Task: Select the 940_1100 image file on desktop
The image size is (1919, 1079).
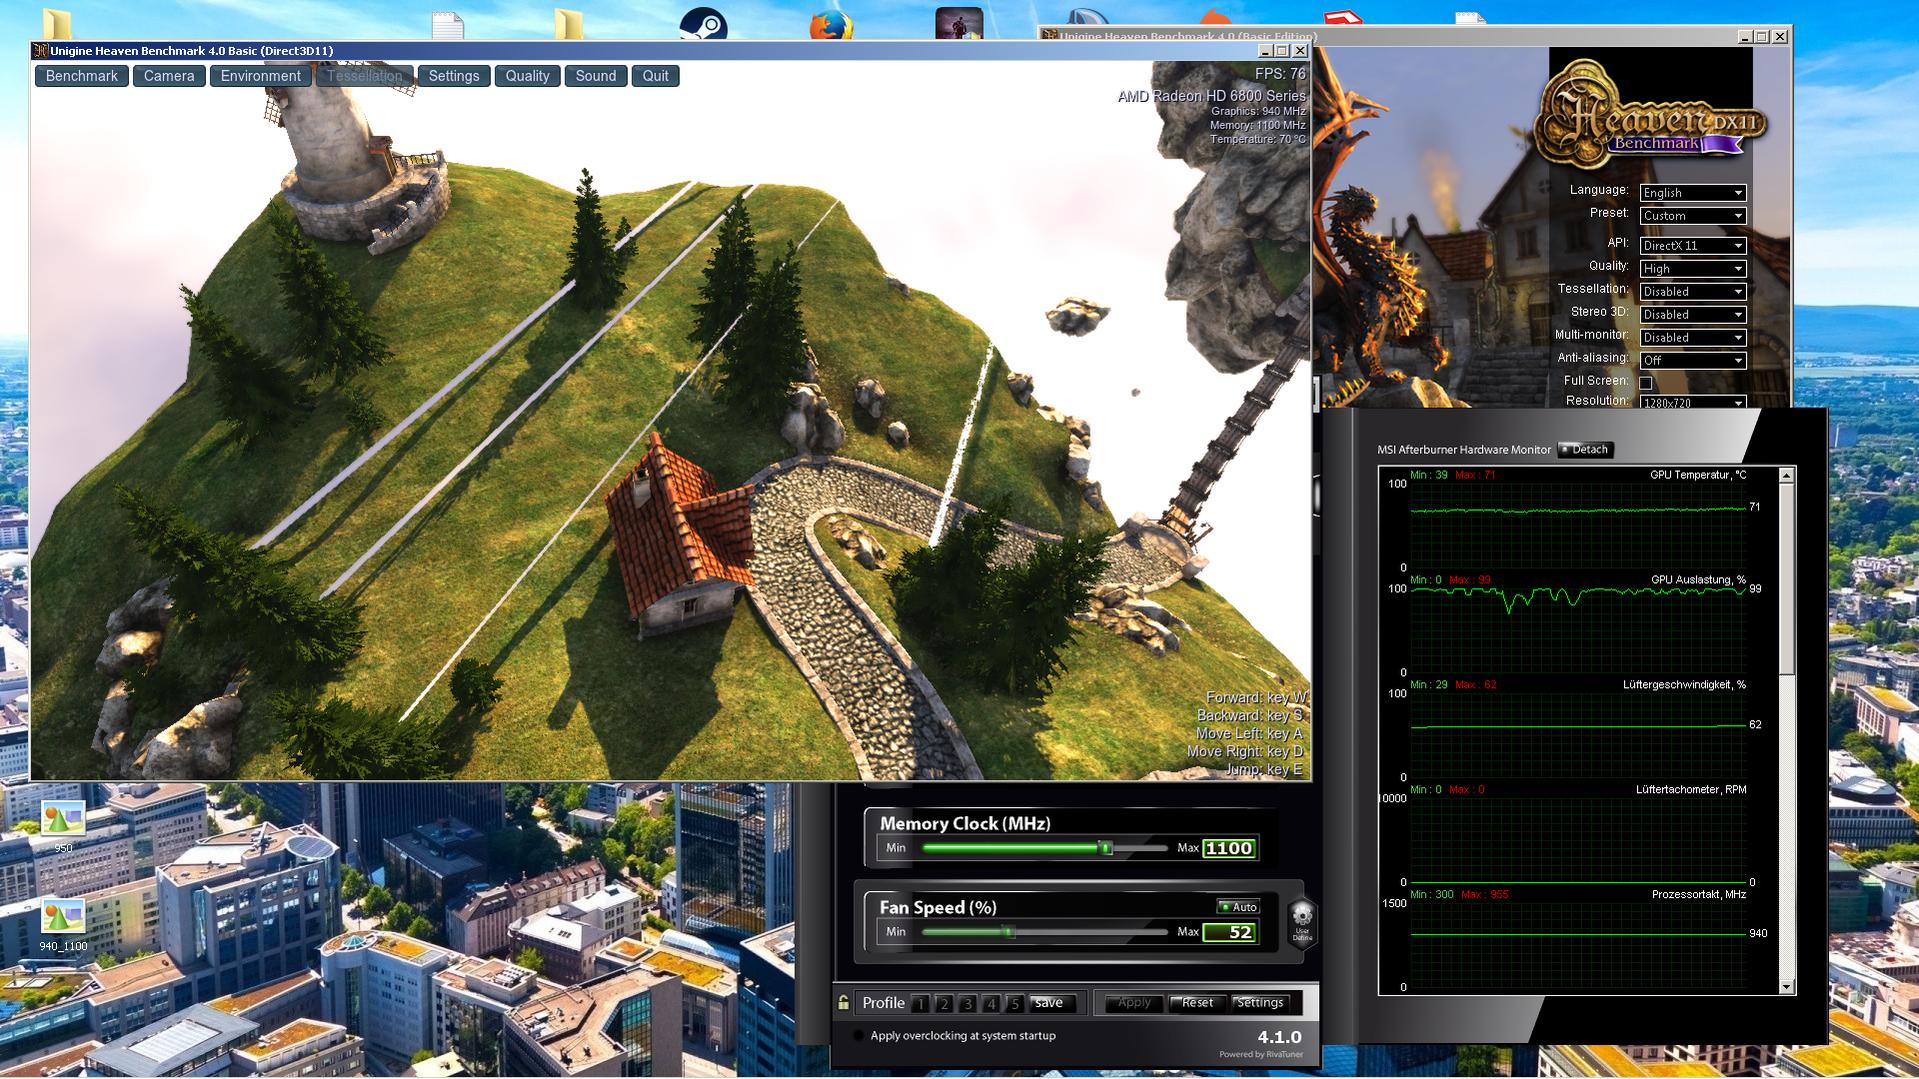Action: pos(63,925)
